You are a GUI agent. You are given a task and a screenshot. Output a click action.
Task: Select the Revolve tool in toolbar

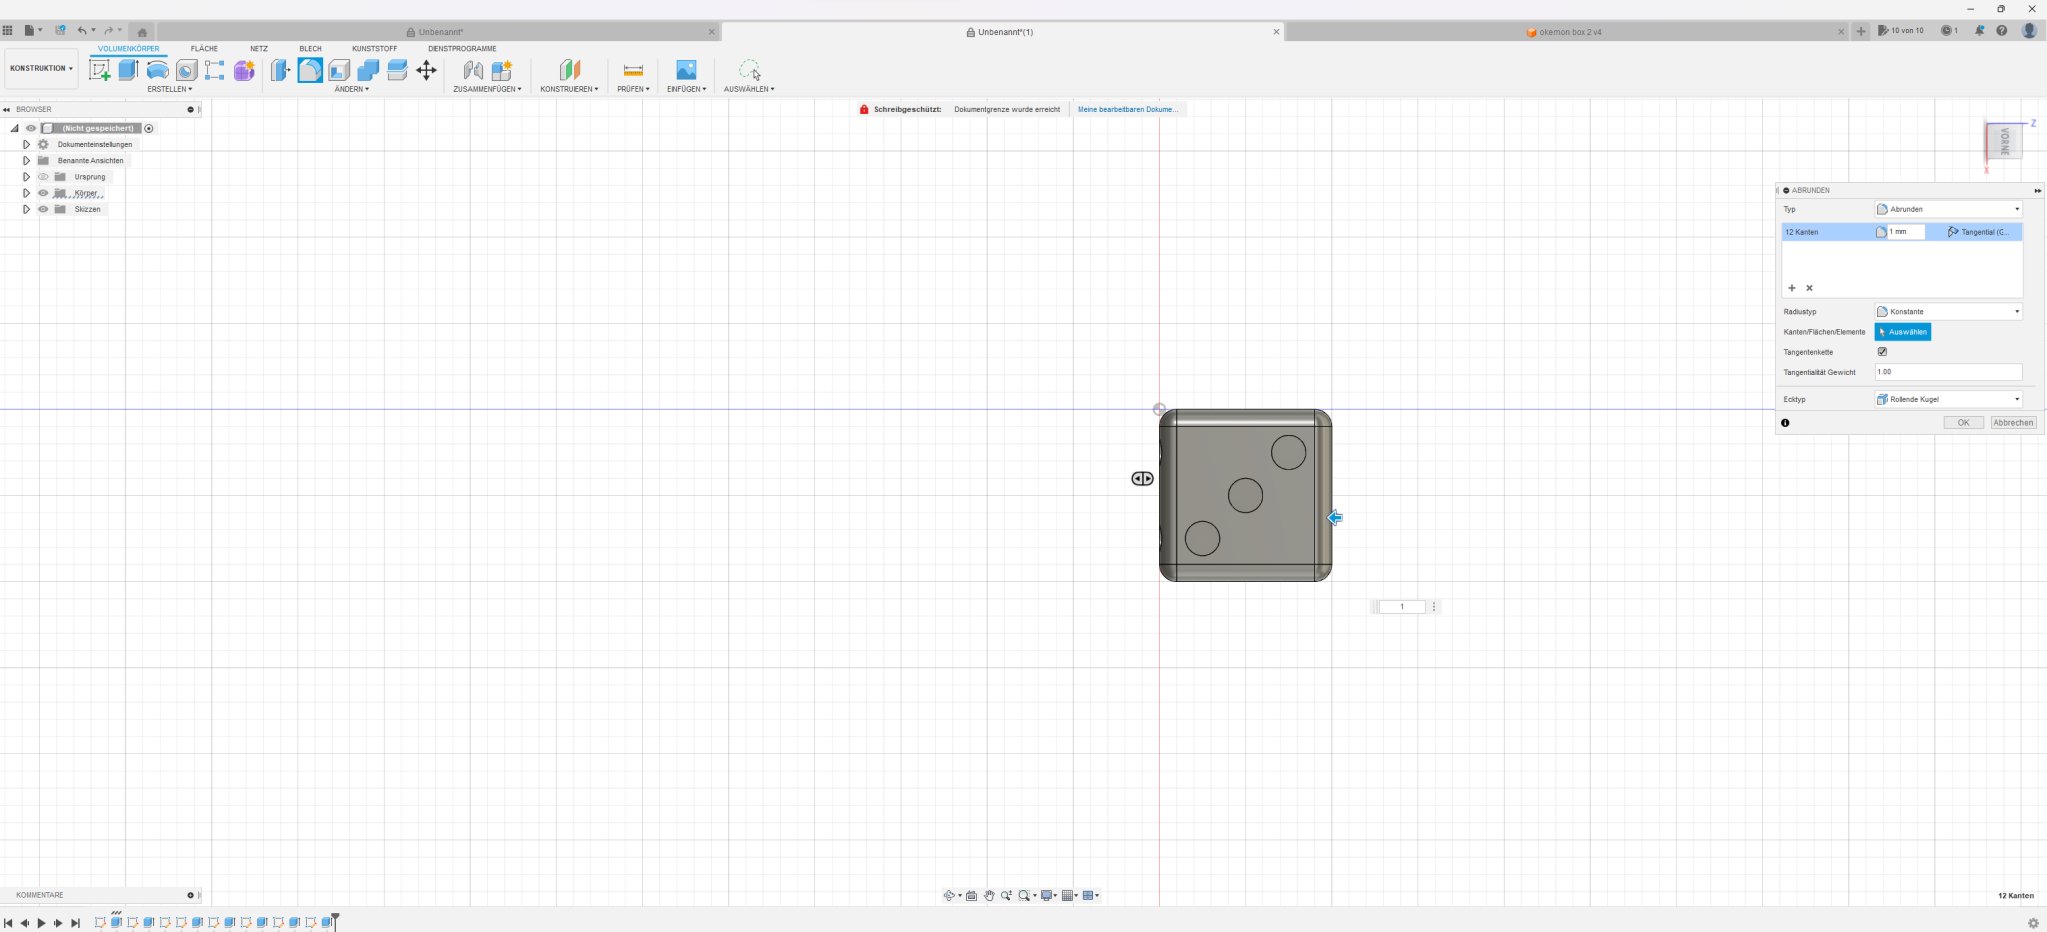157,70
